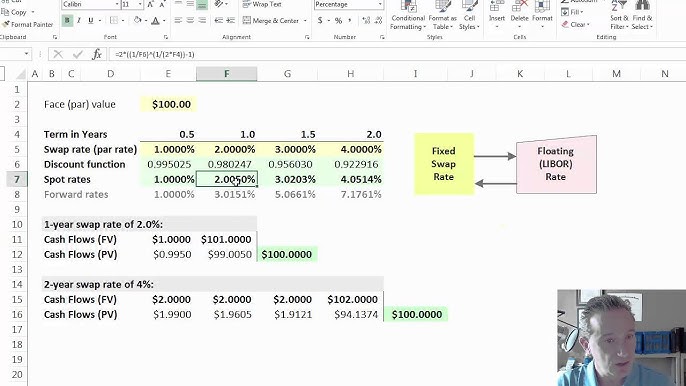Open the Copy dropdown arrow

pyautogui.click(x=33, y=12)
